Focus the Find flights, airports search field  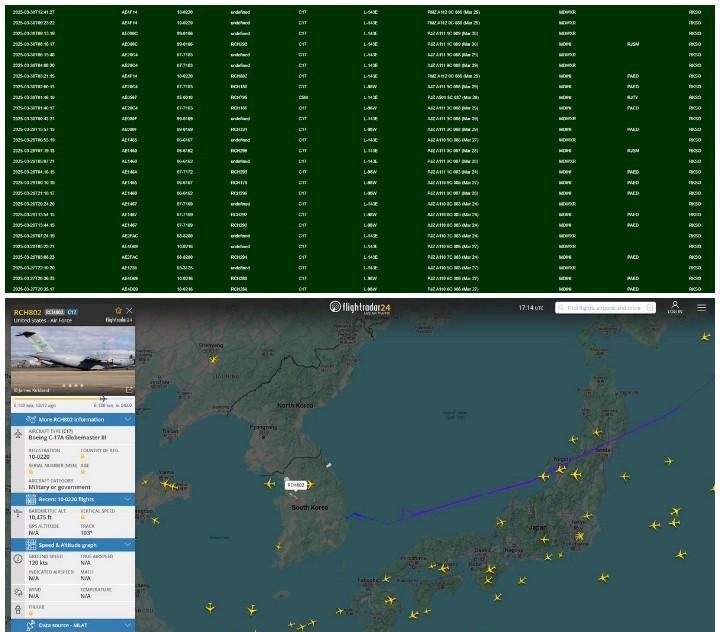point(605,308)
